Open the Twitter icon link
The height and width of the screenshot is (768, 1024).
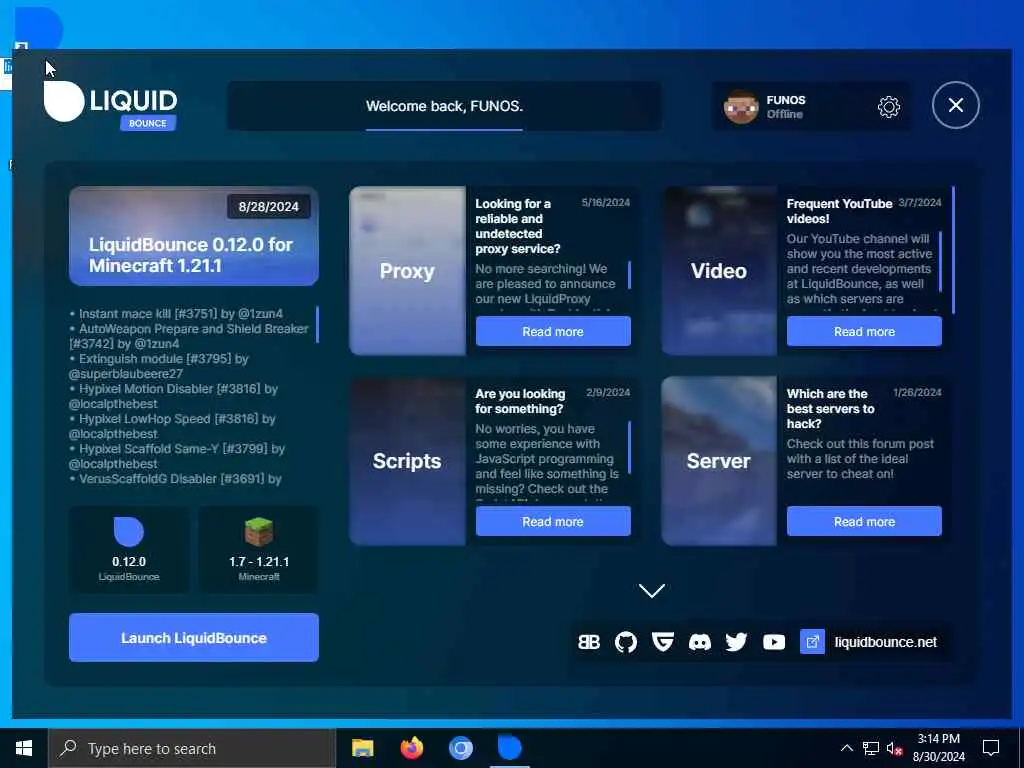(736, 642)
